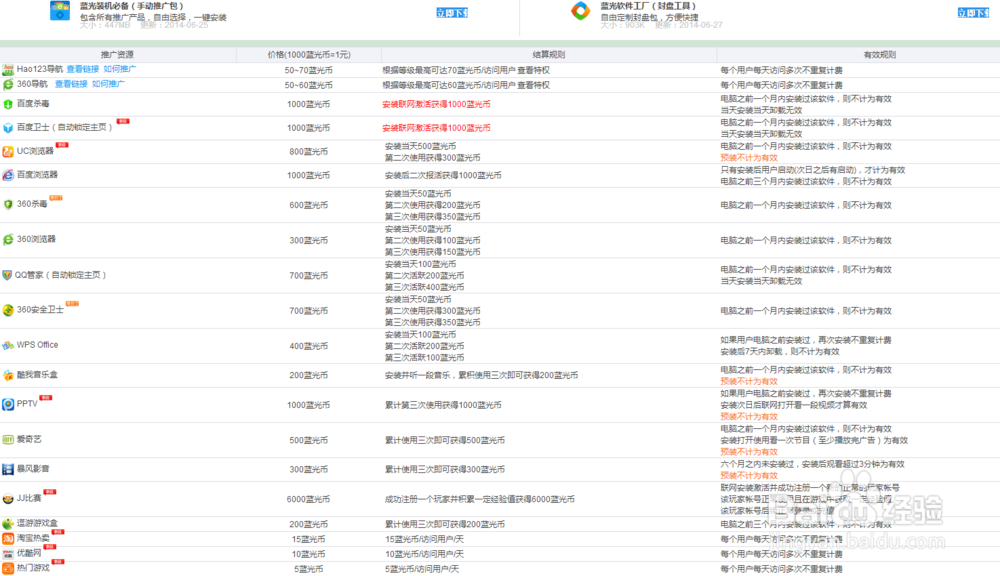Click 15蓝光币/访问用户/天 rule text
Image resolution: width=1000 pixels, height=576 pixels.
tap(424, 539)
